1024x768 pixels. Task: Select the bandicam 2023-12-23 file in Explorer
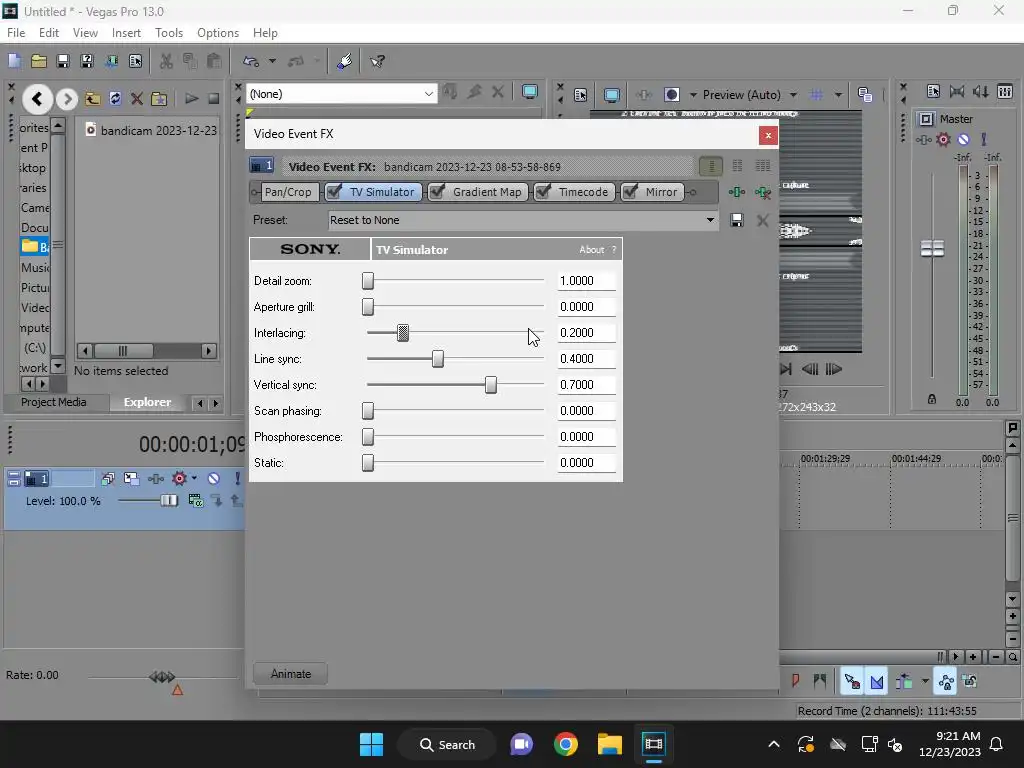152,131
